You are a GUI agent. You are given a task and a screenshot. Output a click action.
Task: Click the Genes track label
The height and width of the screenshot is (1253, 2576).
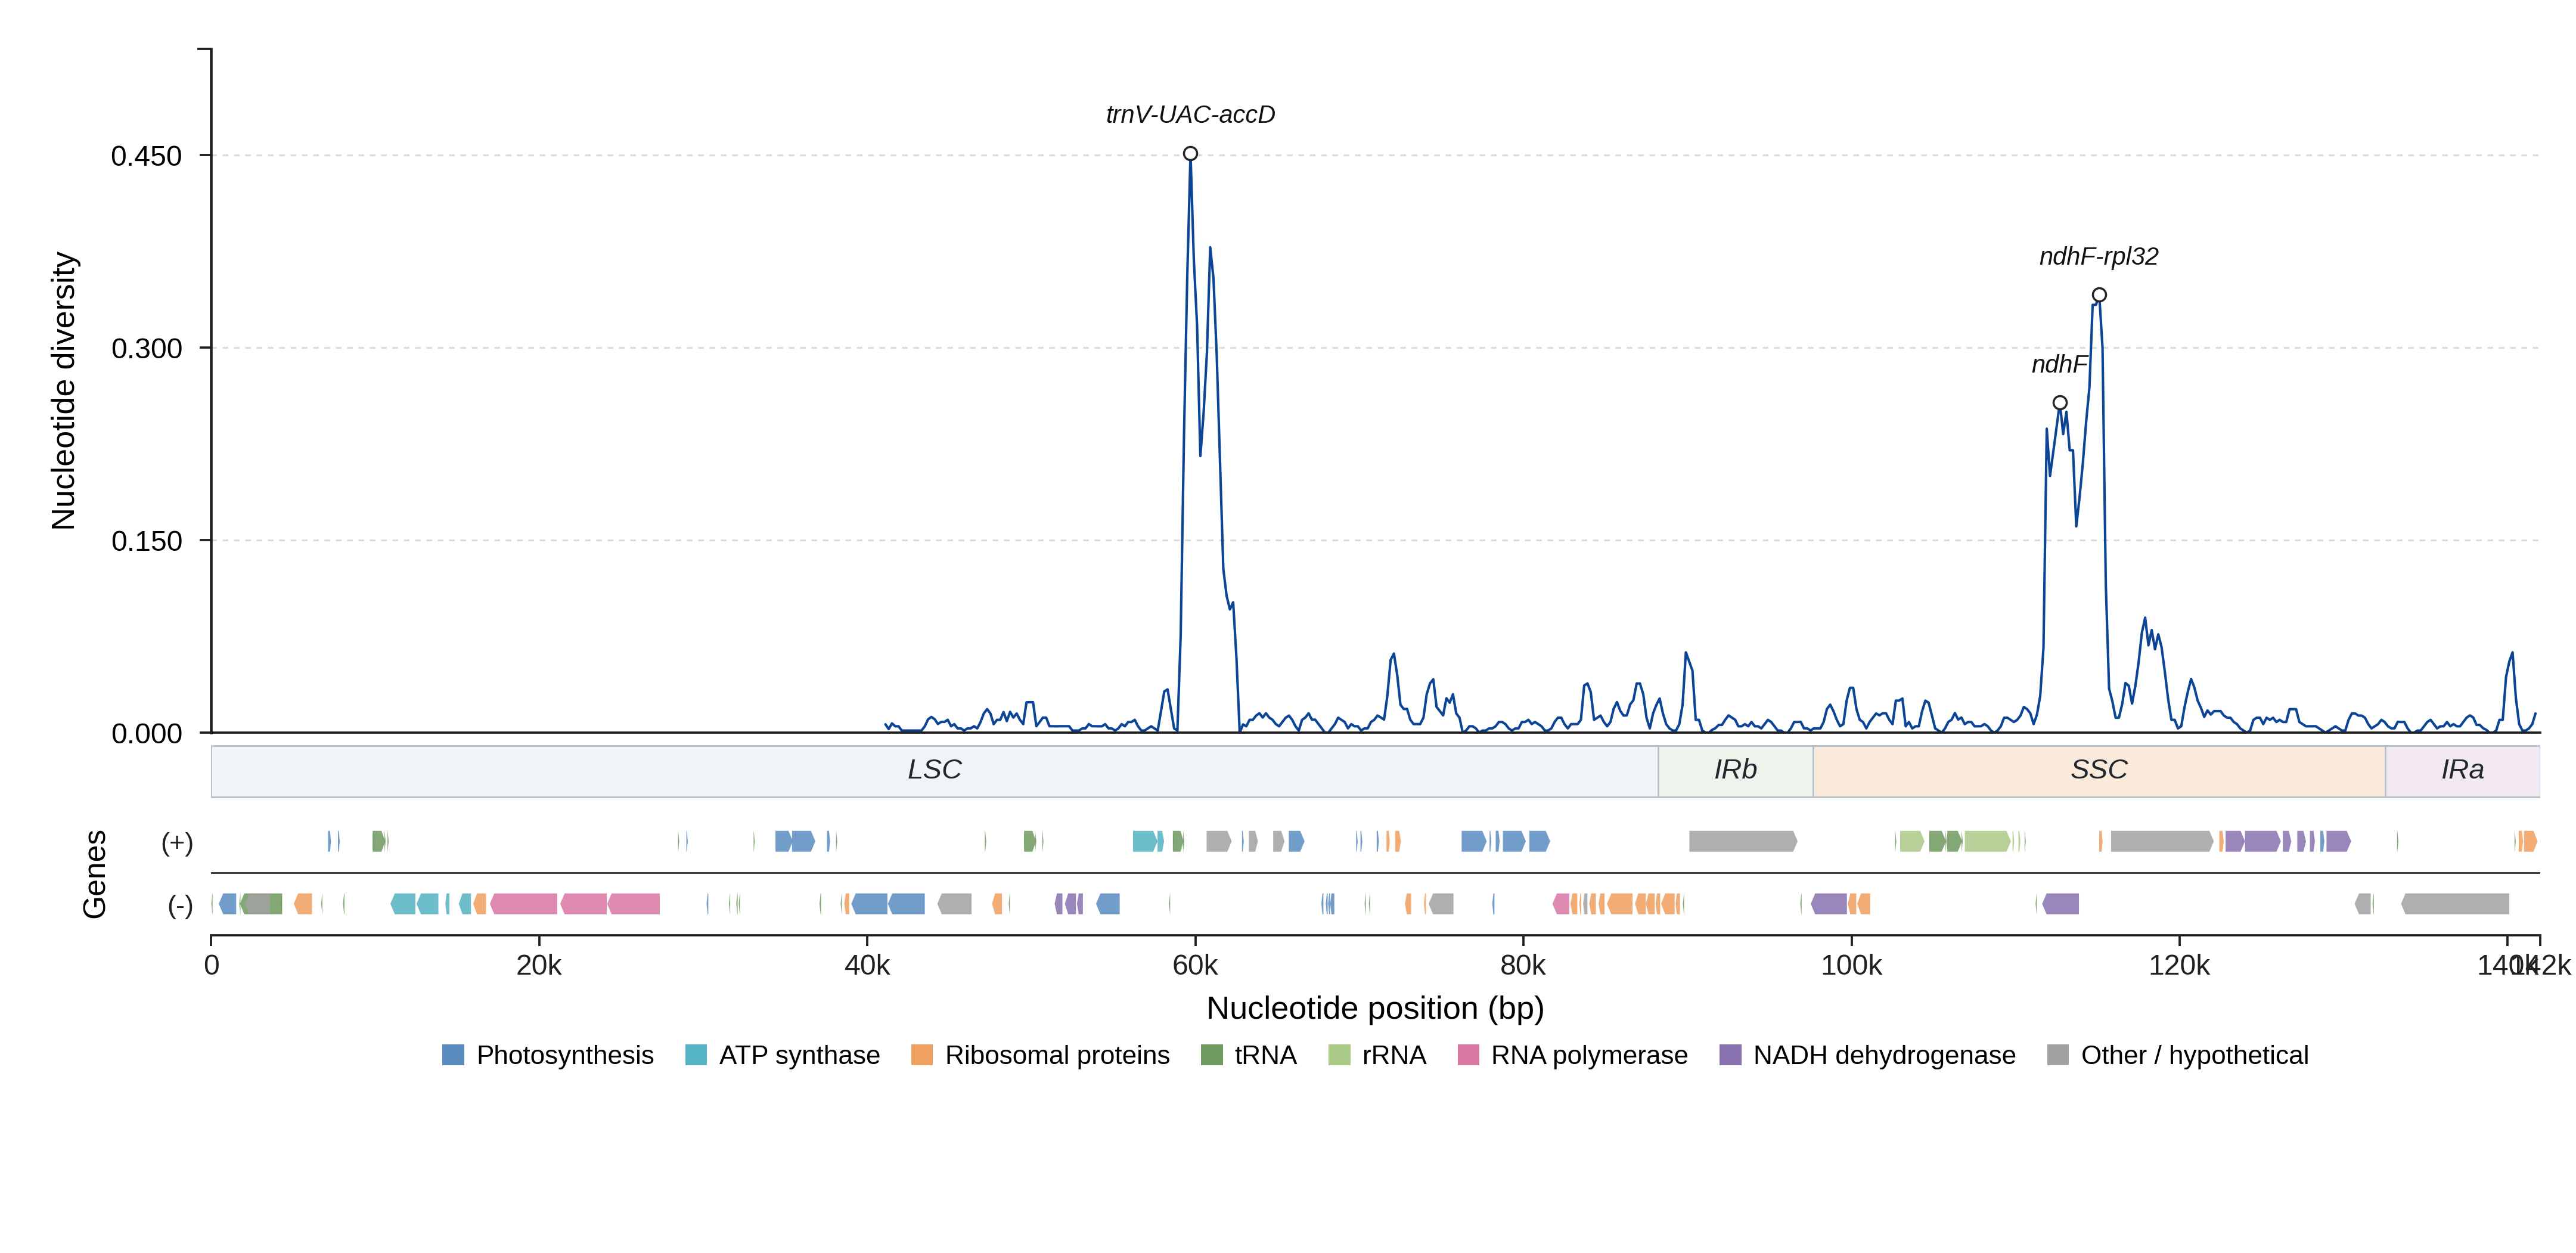click(x=94, y=874)
